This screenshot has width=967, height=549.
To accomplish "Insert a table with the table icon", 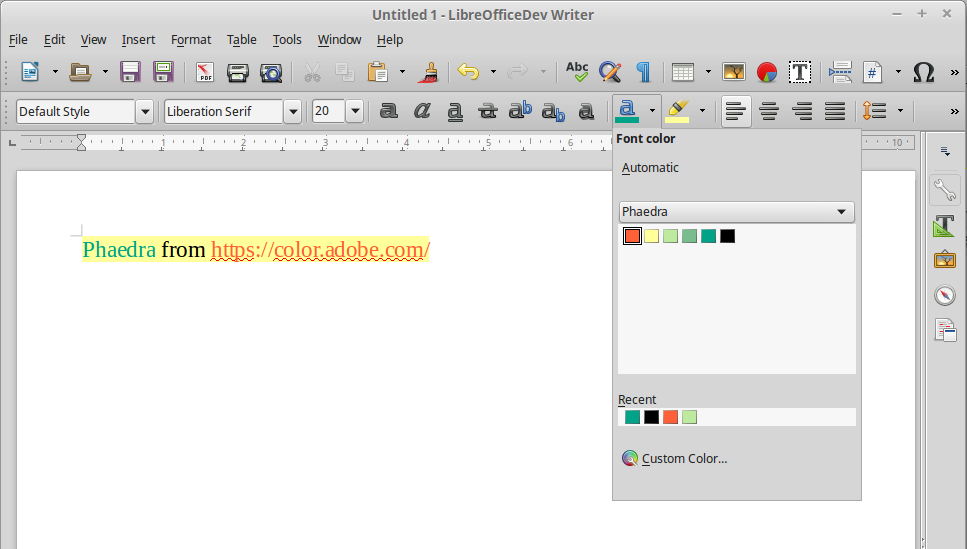I will point(683,72).
